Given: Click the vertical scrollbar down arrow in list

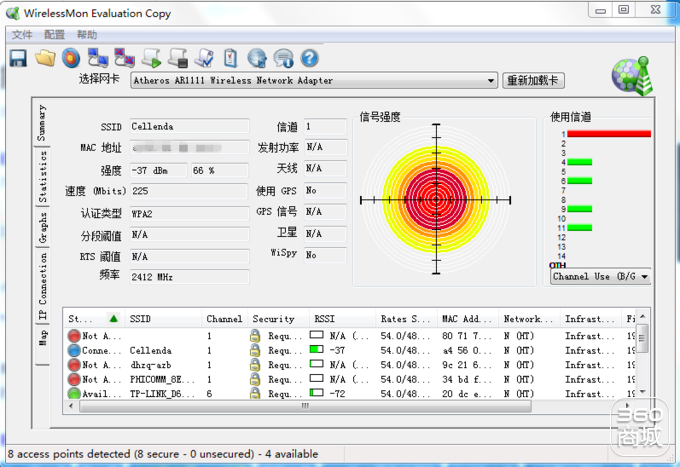Looking at the screenshot, I should [643, 392].
